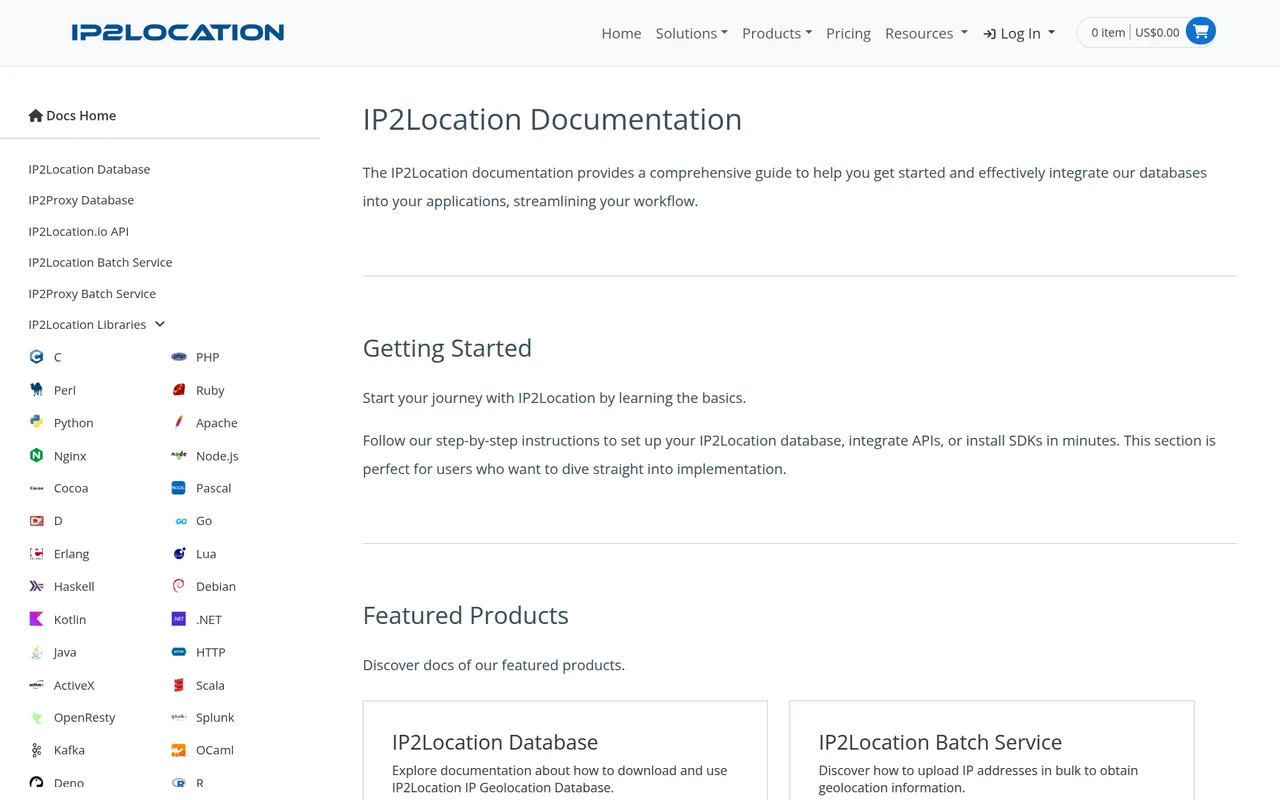Click the Node.js library text link

[217, 456]
